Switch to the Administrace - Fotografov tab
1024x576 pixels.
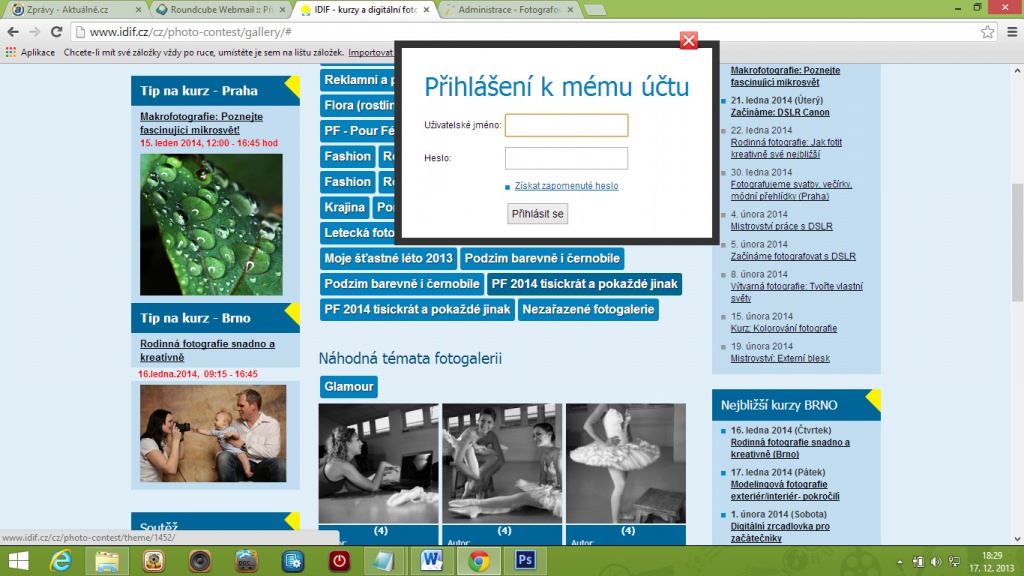point(509,10)
